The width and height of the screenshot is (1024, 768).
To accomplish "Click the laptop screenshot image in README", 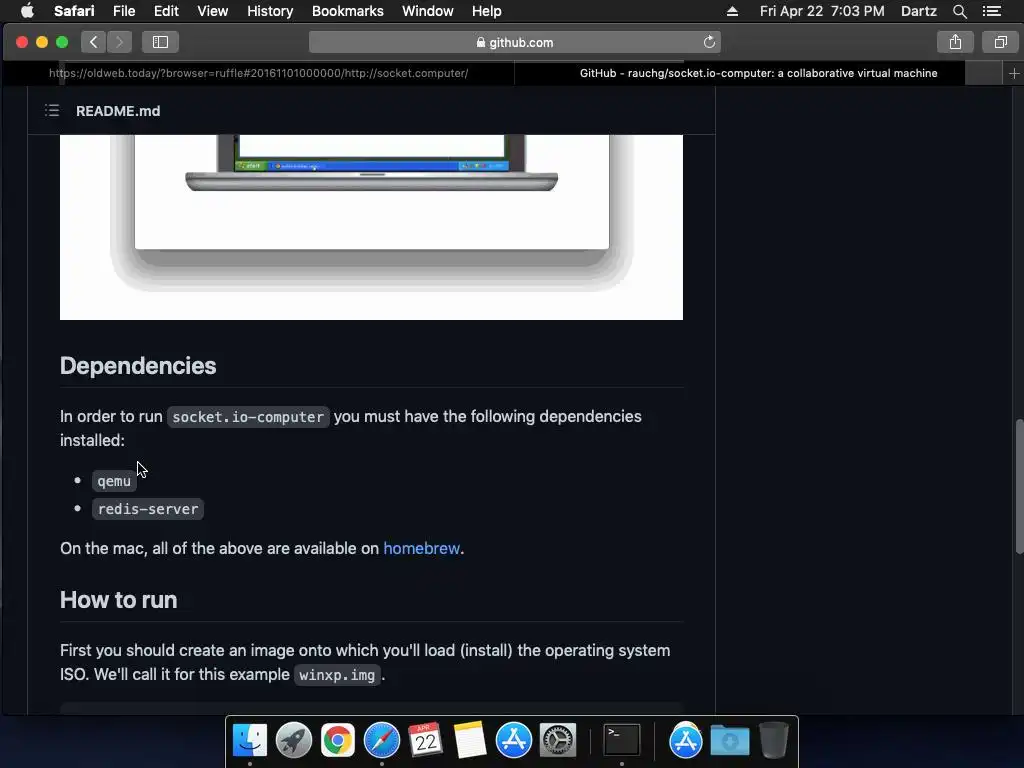I will click(371, 227).
